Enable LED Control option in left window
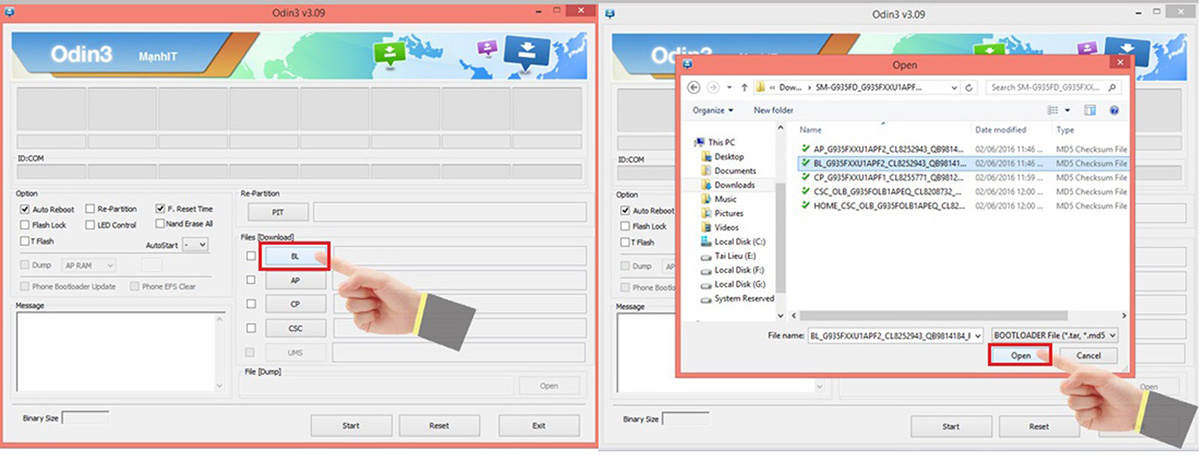Viewport: 1200px width, 455px height. click(x=90, y=225)
